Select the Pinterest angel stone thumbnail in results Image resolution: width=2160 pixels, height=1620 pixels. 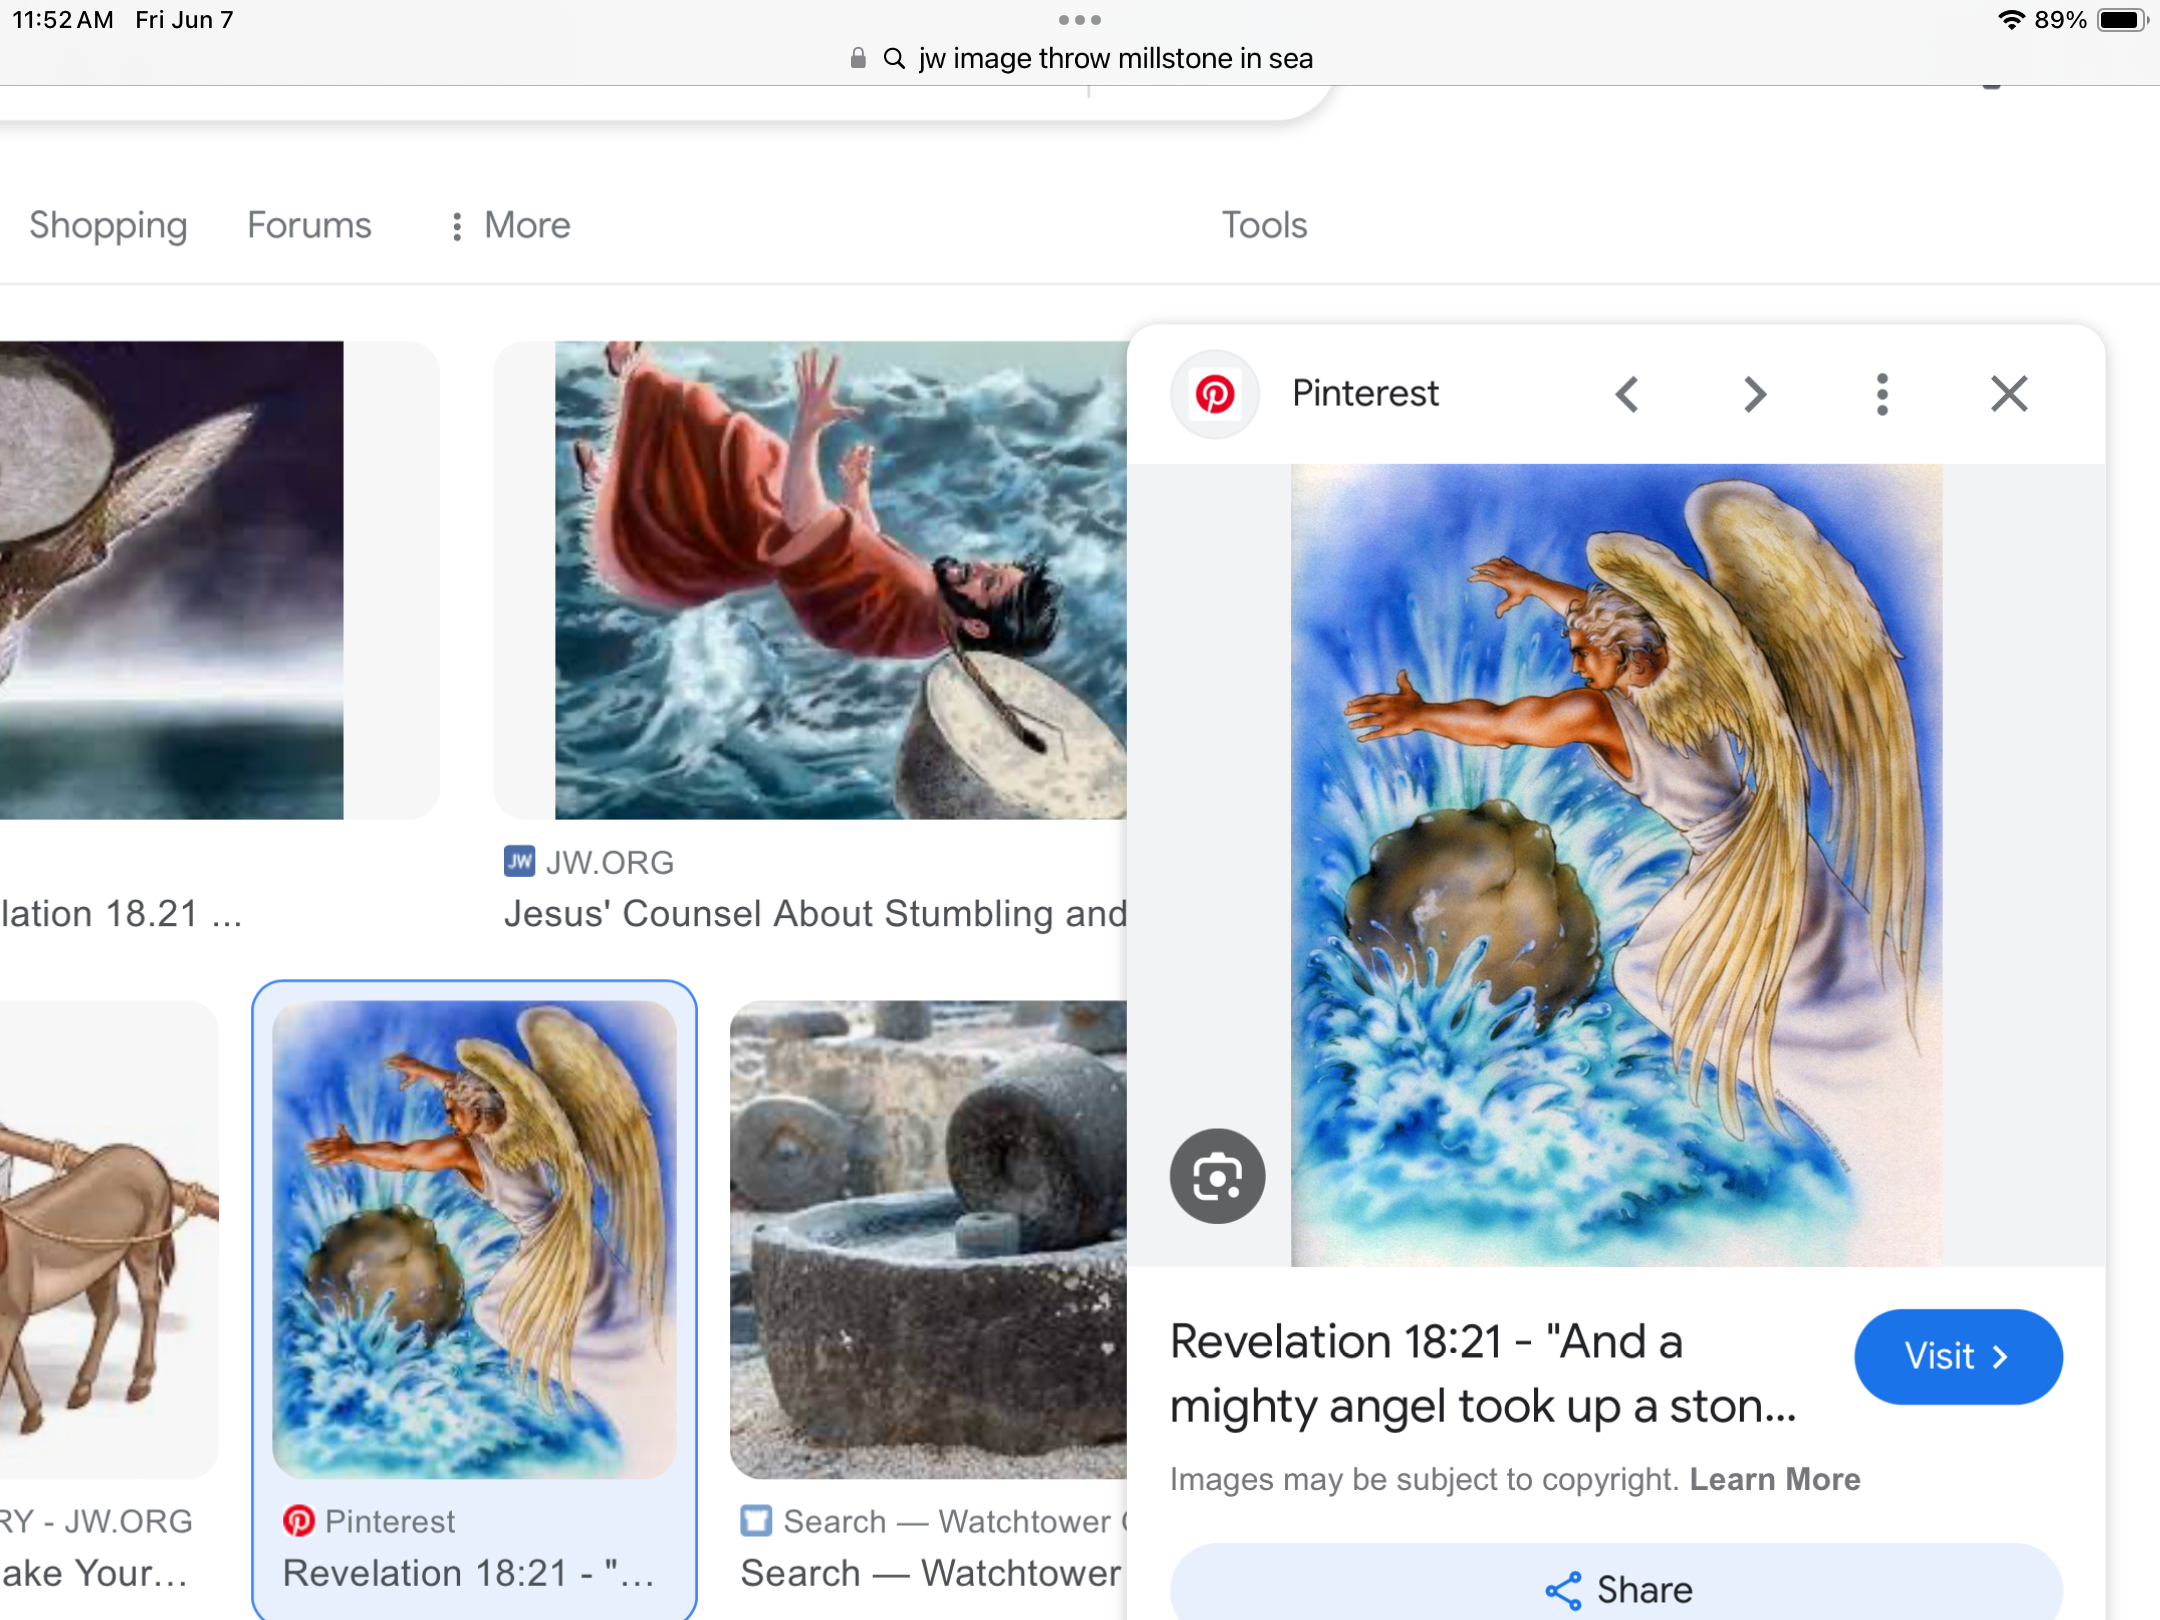click(x=474, y=1240)
